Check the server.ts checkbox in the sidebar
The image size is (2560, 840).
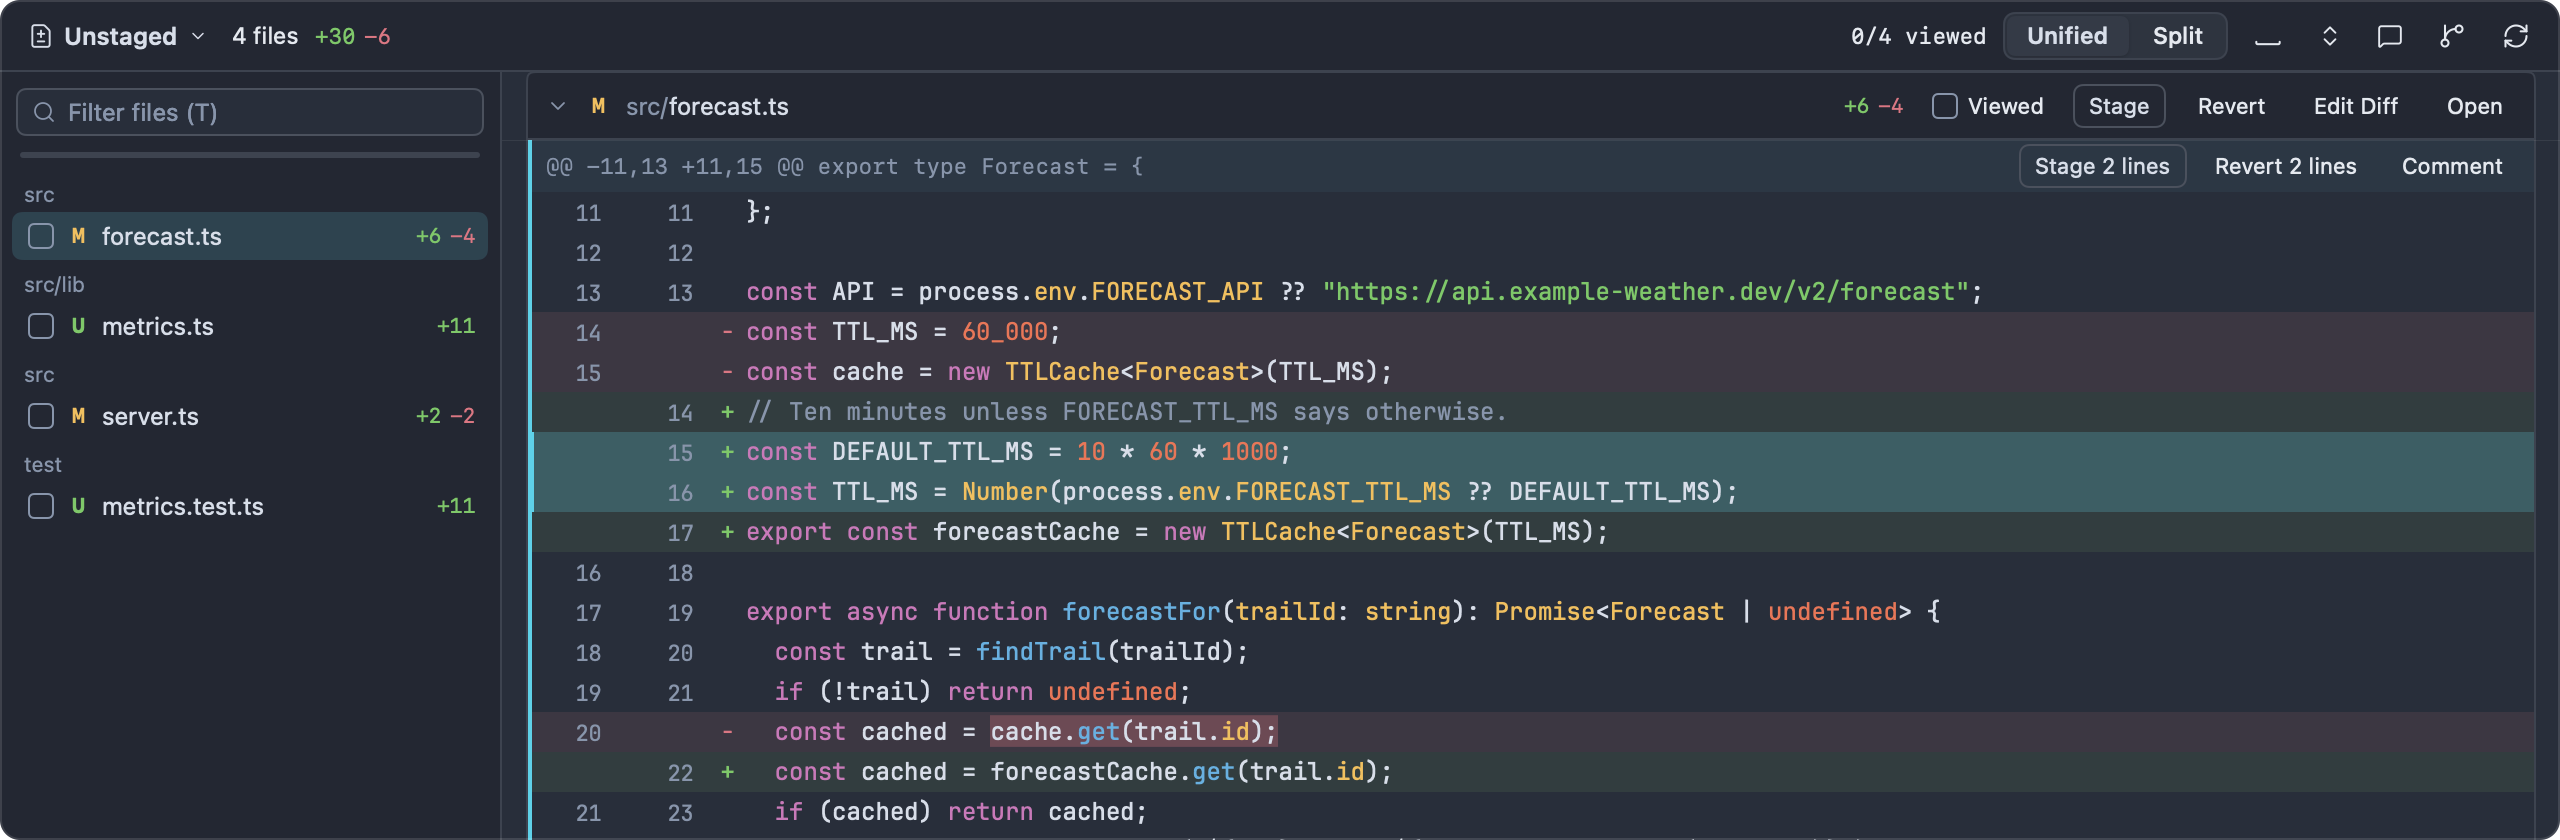click(41, 416)
